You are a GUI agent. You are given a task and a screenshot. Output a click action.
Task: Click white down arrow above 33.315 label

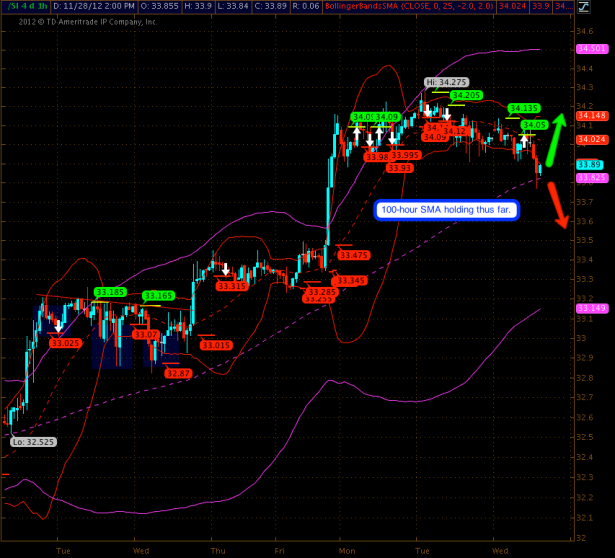[x=226, y=269]
